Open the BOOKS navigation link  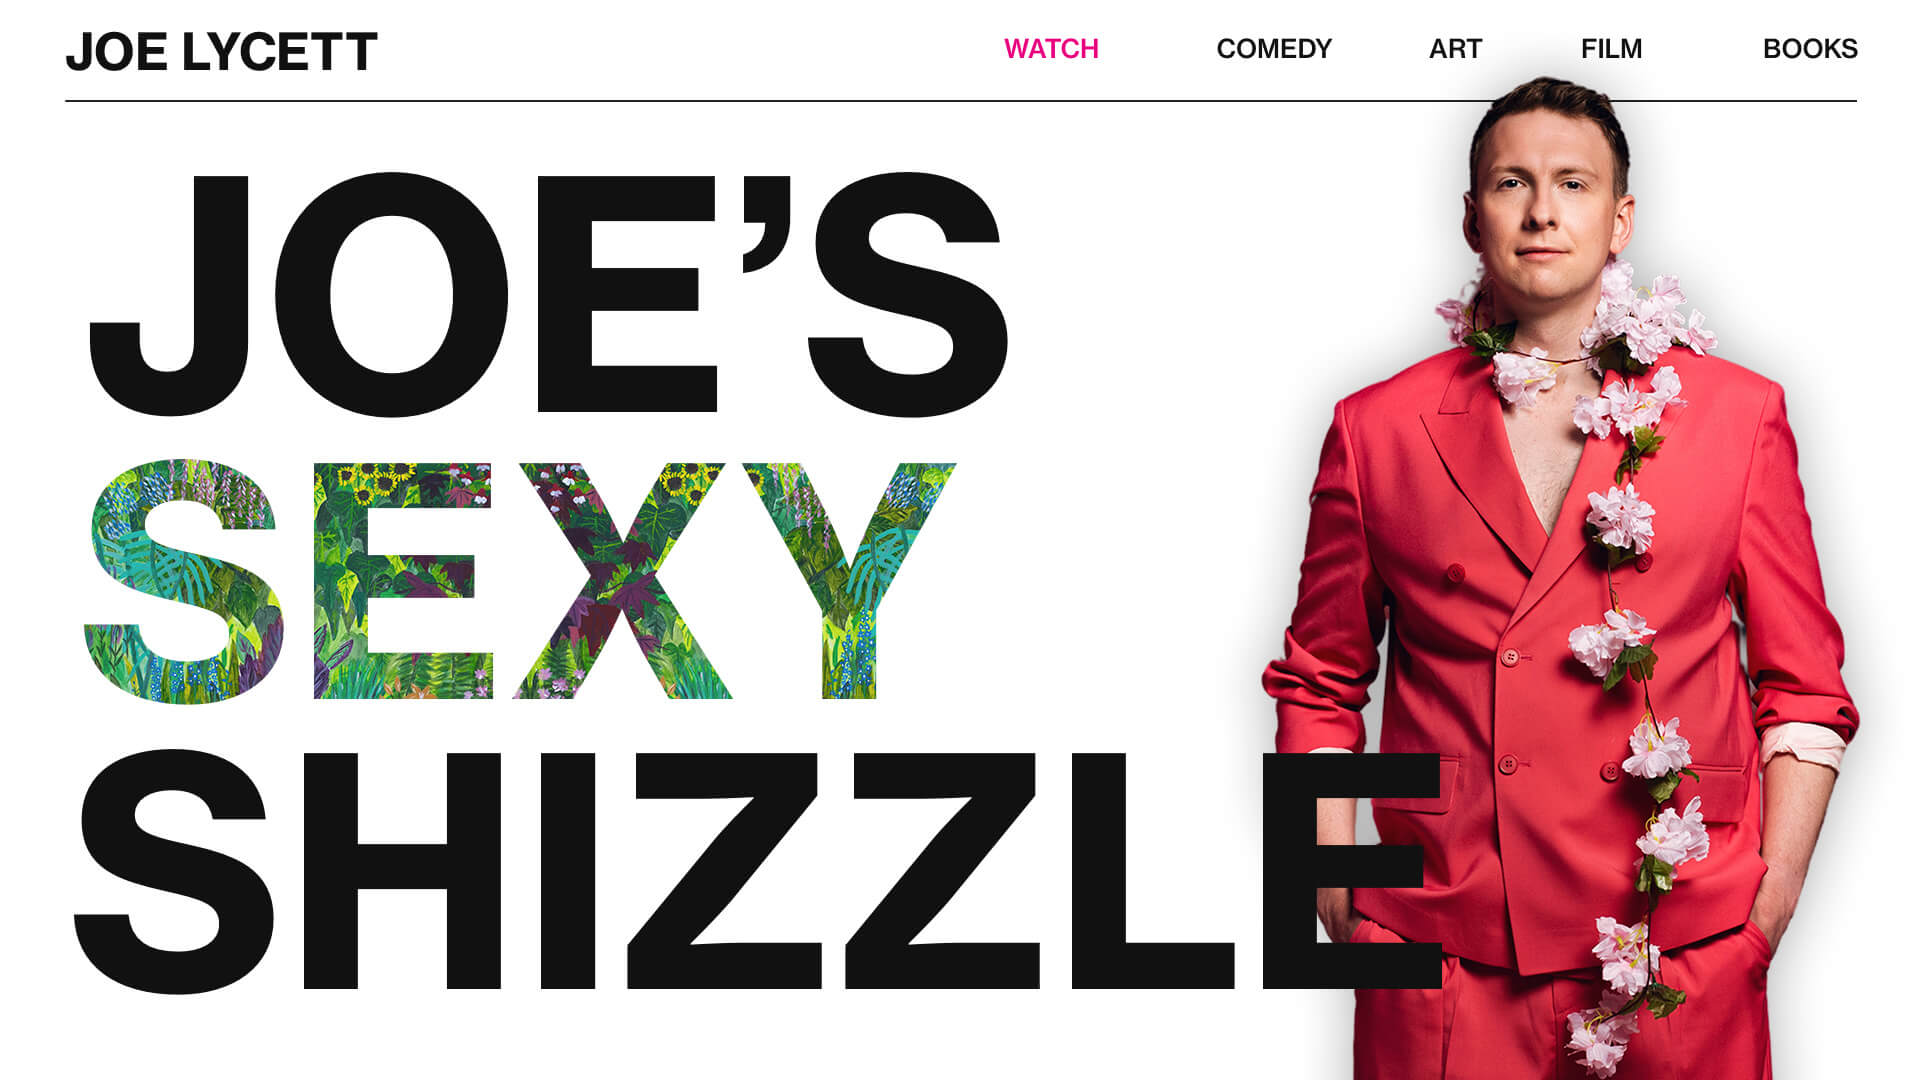tap(1810, 49)
